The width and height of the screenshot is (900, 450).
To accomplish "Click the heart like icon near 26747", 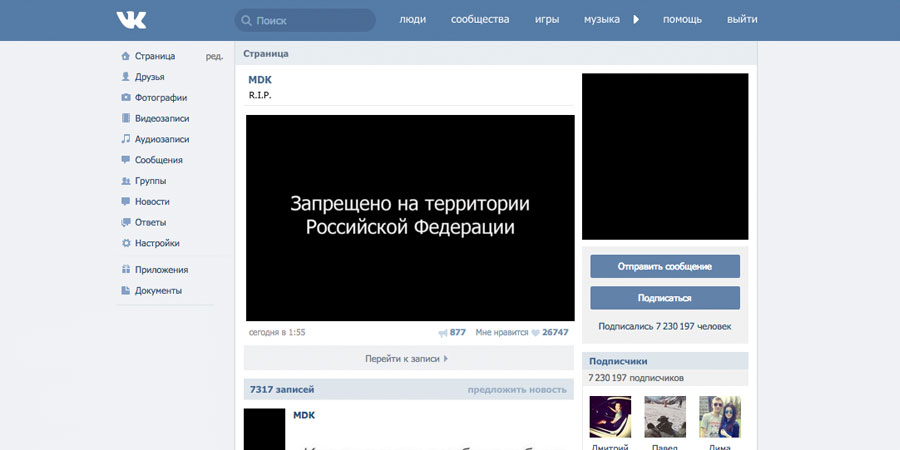I will point(536,332).
